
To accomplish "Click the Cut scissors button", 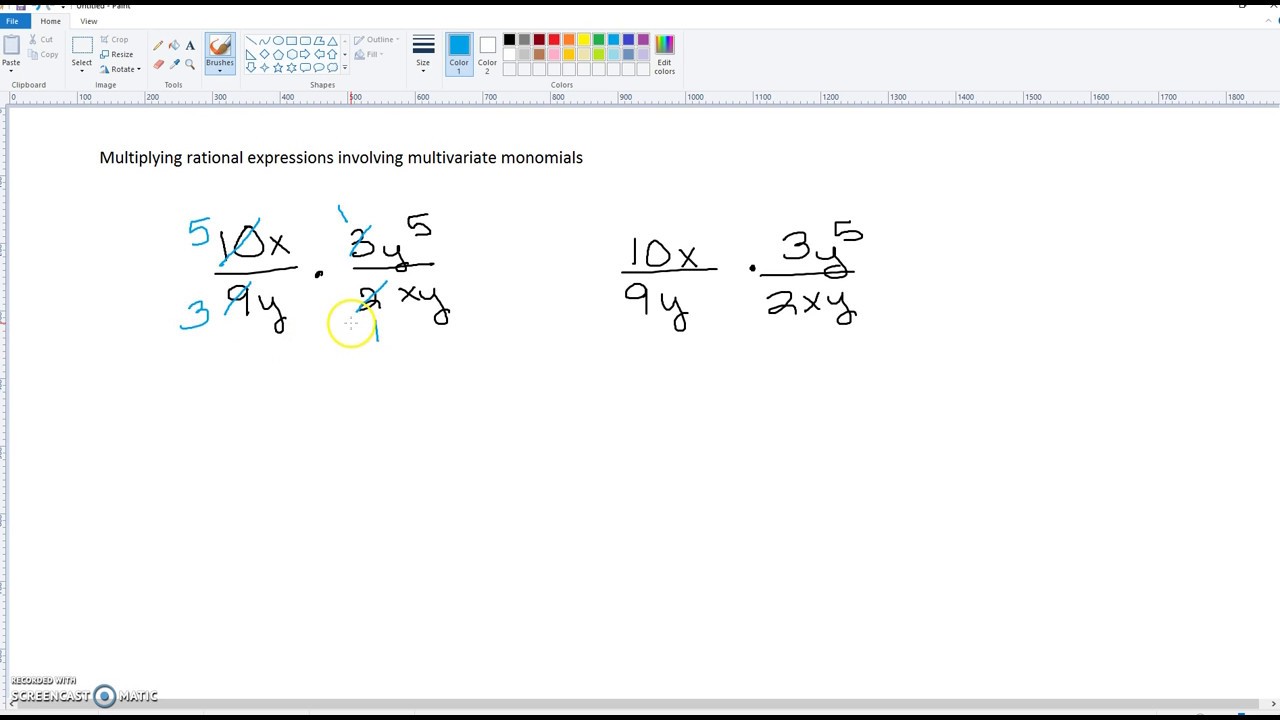I will (x=40, y=40).
